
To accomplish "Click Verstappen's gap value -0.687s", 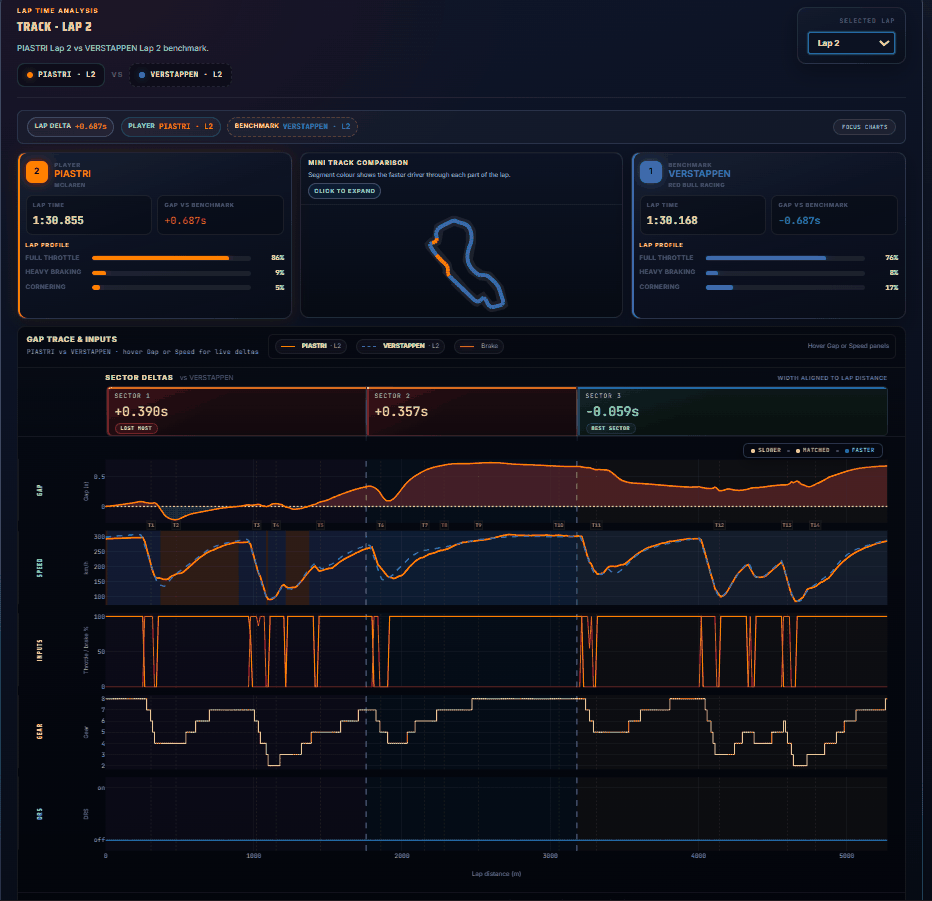I will pos(799,220).
